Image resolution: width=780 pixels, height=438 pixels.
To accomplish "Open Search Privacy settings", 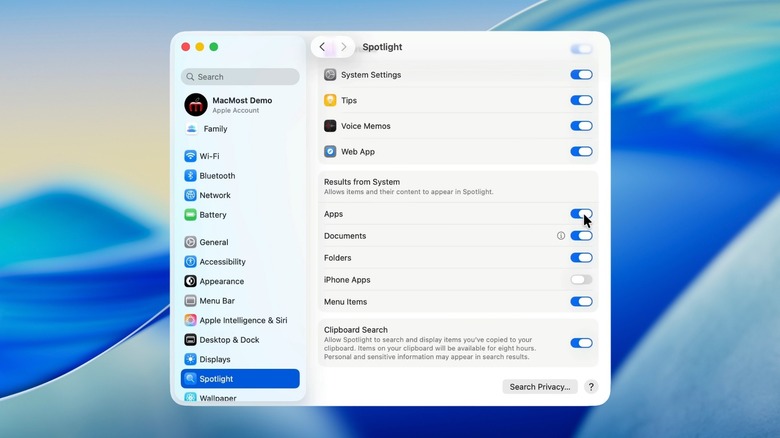I will click(x=540, y=387).
